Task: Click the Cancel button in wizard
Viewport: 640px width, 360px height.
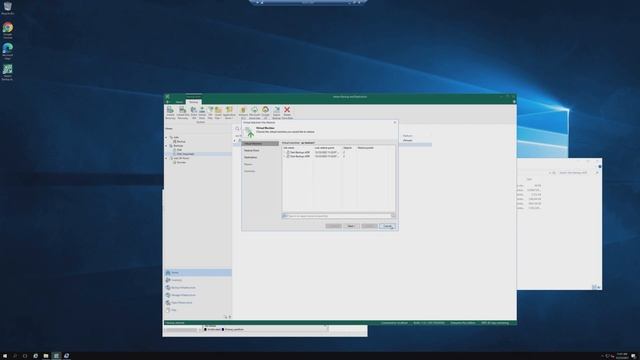Action: click(x=387, y=226)
